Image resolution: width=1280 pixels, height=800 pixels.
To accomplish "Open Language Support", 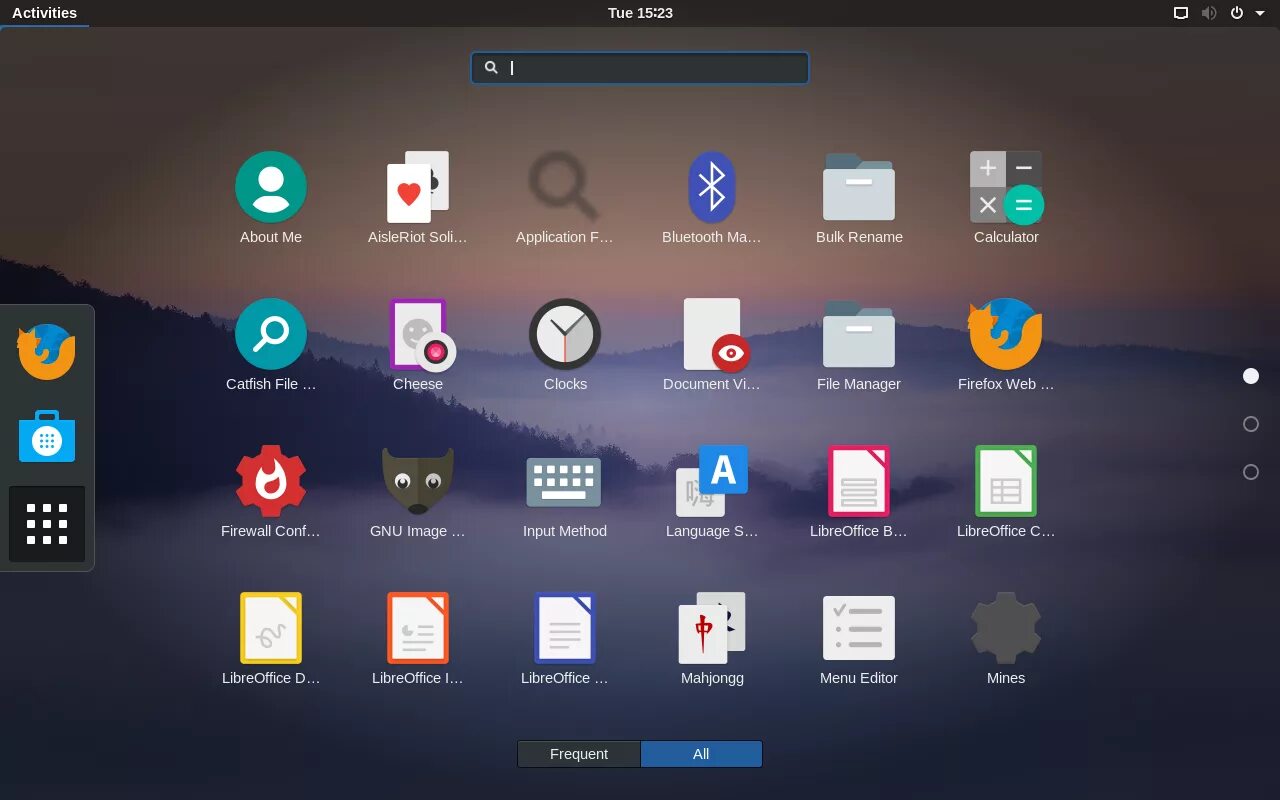I will [x=712, y=492].
